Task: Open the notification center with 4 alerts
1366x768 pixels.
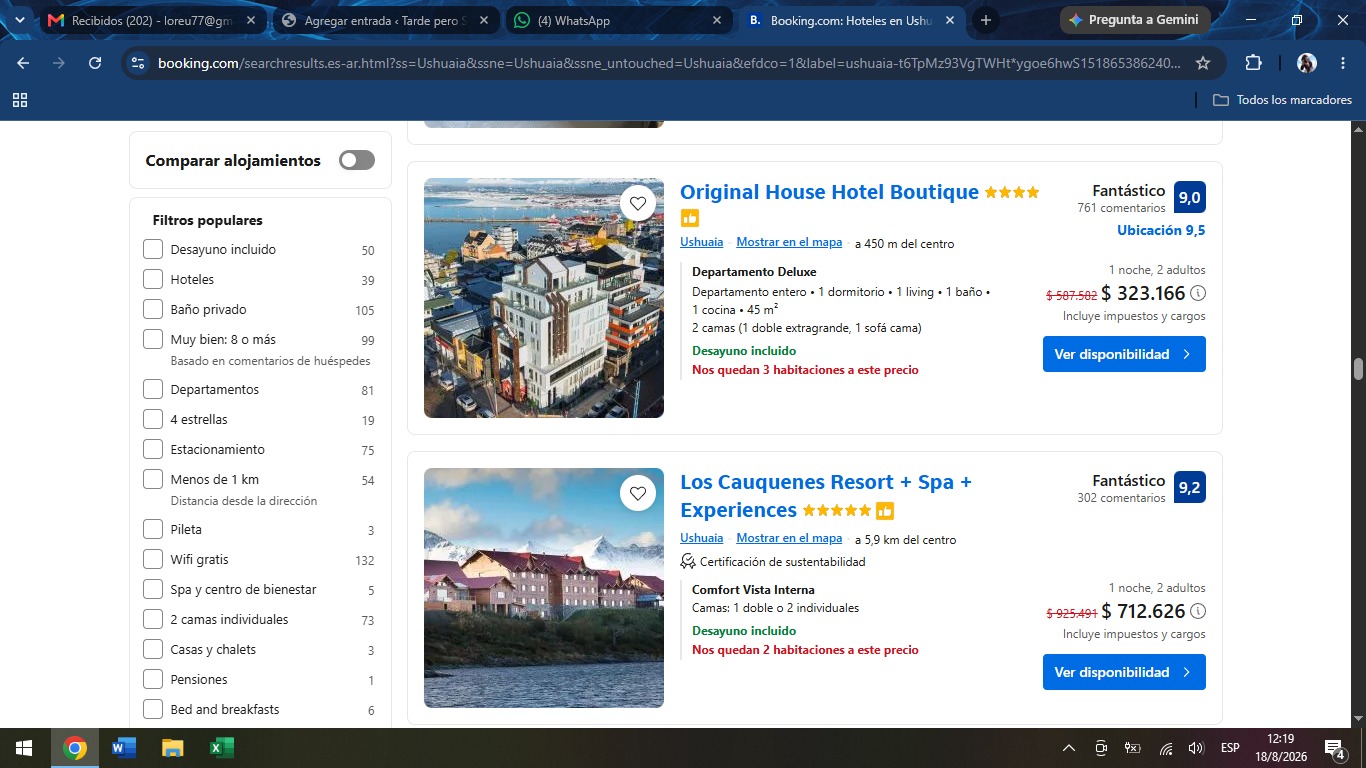Action: point(1334,748)
